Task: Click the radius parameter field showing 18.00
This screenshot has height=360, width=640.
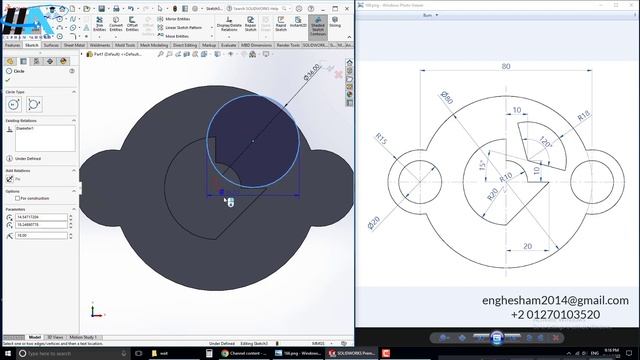Action: click(41, 236)
